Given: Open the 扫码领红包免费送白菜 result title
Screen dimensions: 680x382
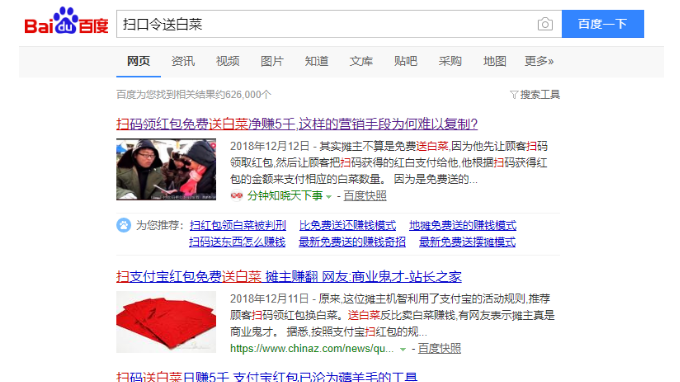Looking at the screenshot, I should pyautogui.click(x=297, y=124).
